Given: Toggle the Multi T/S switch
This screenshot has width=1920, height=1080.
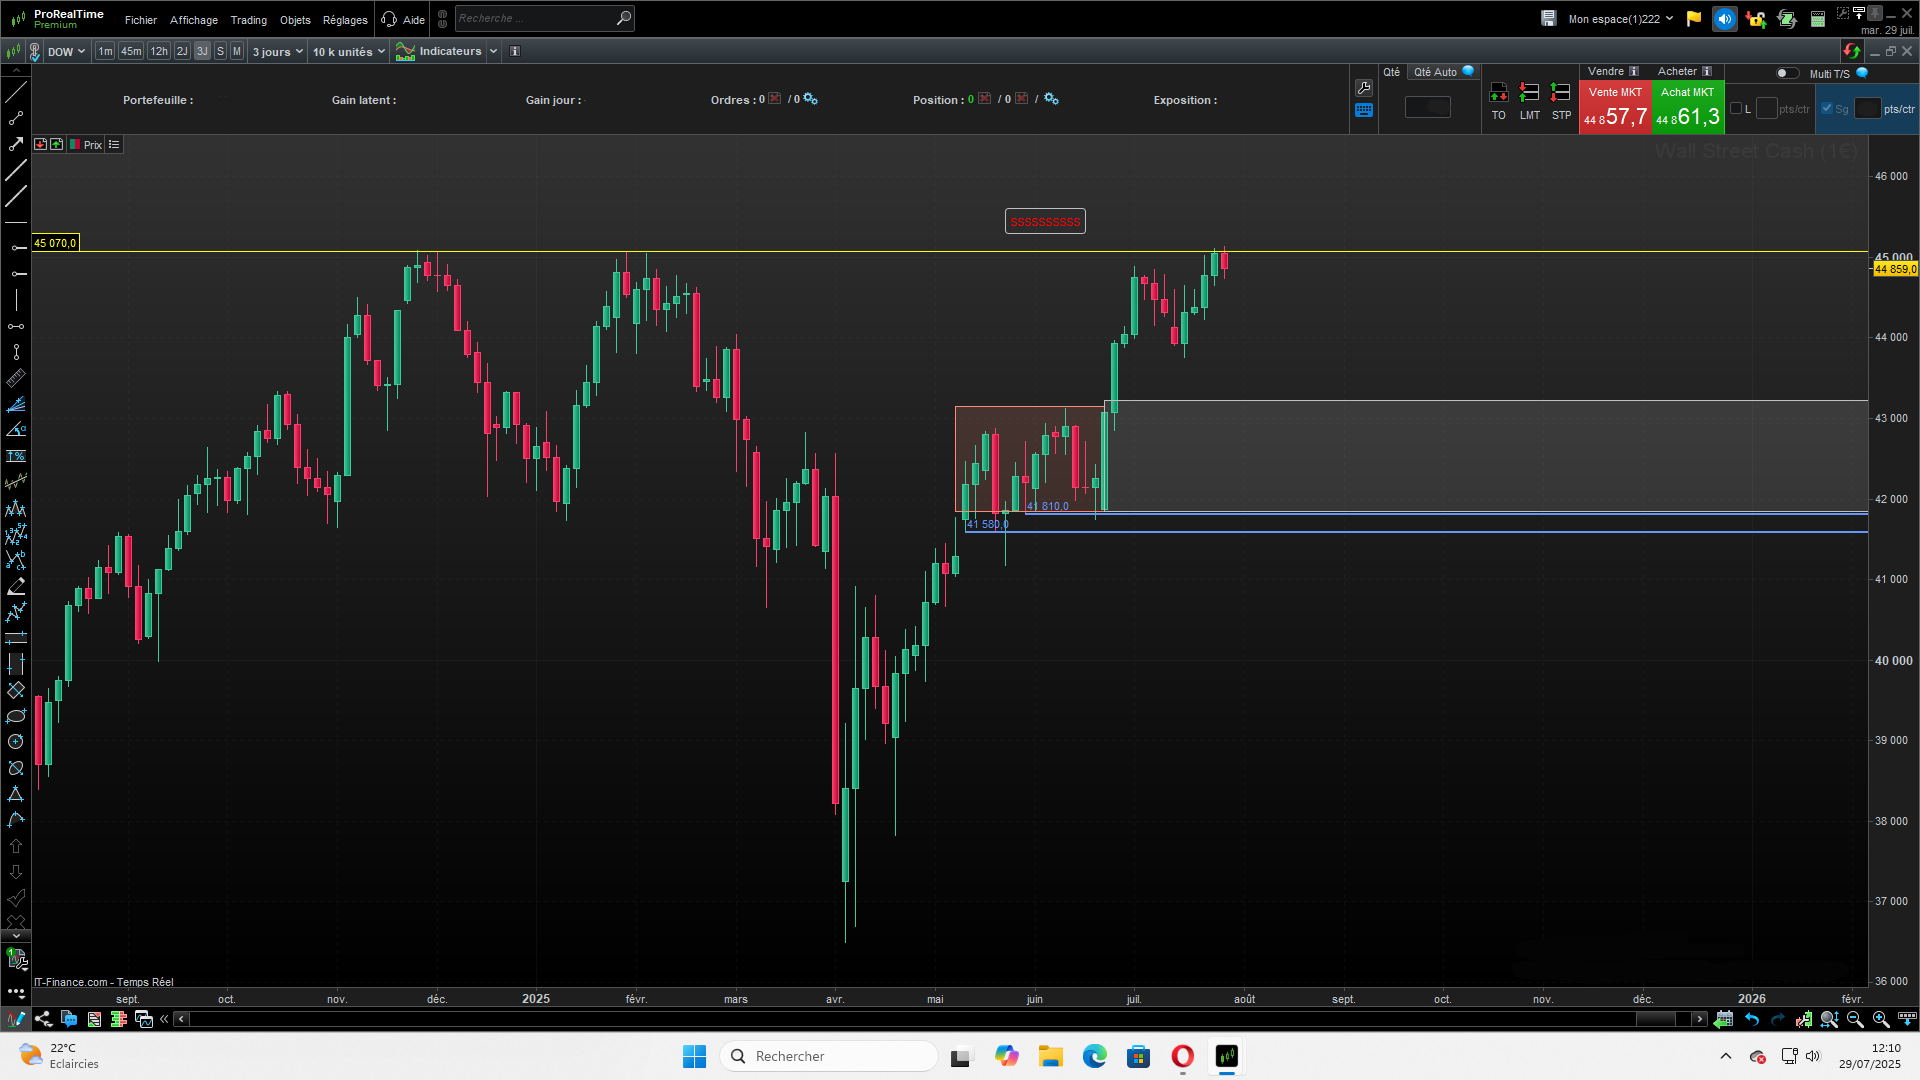Looking at the screenshot, I should (x=1786, y=73).
